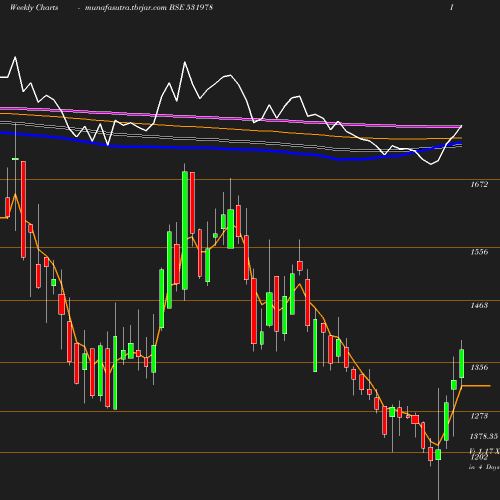Screen dimensions: 500x500
Task: Select the 1672 price level label
Action: tap(479, 184)
